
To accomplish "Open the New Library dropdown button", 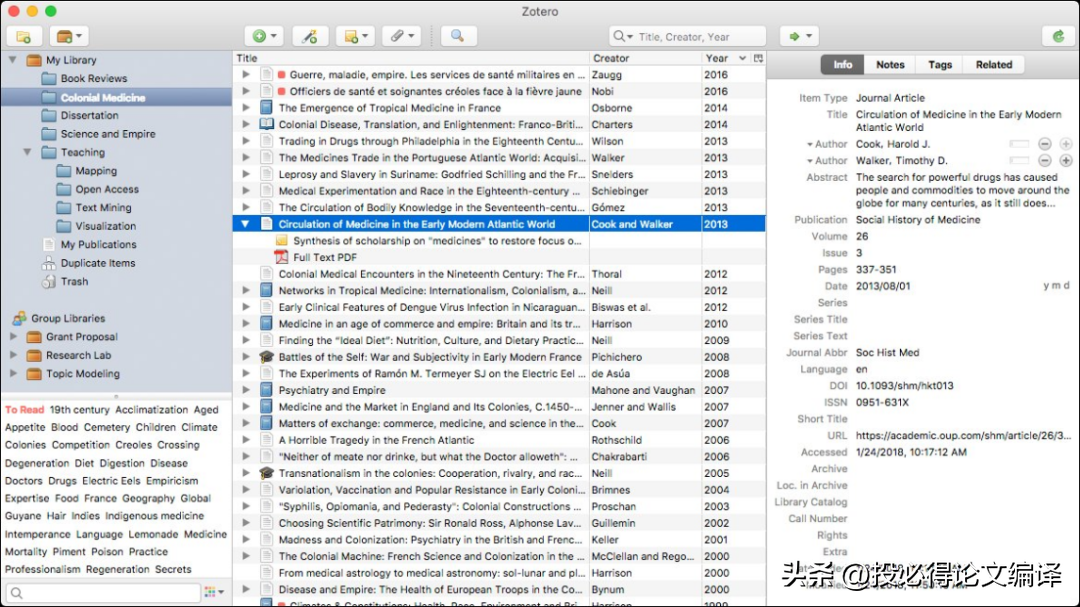I will coord(69,36).
